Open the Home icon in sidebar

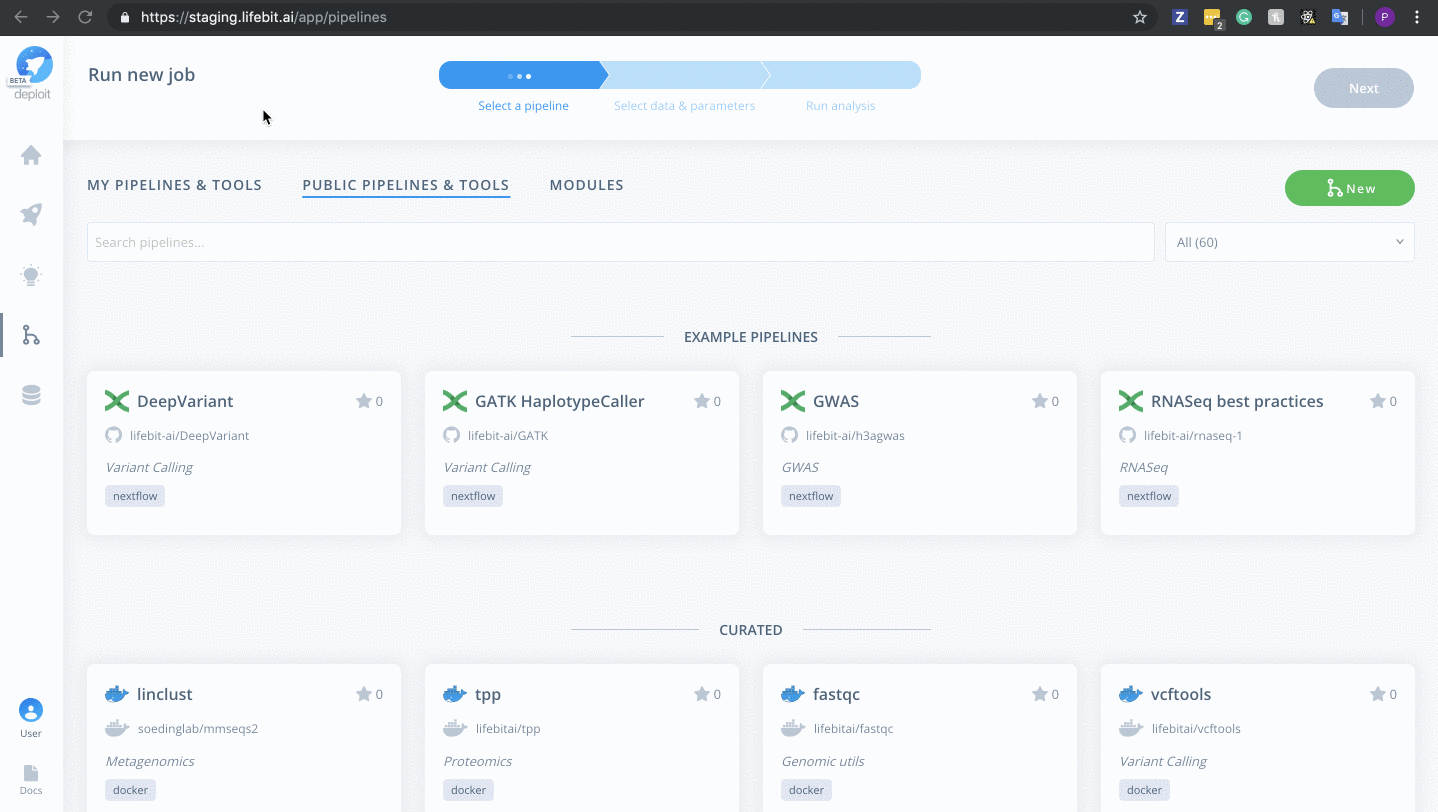pos(31,155)
